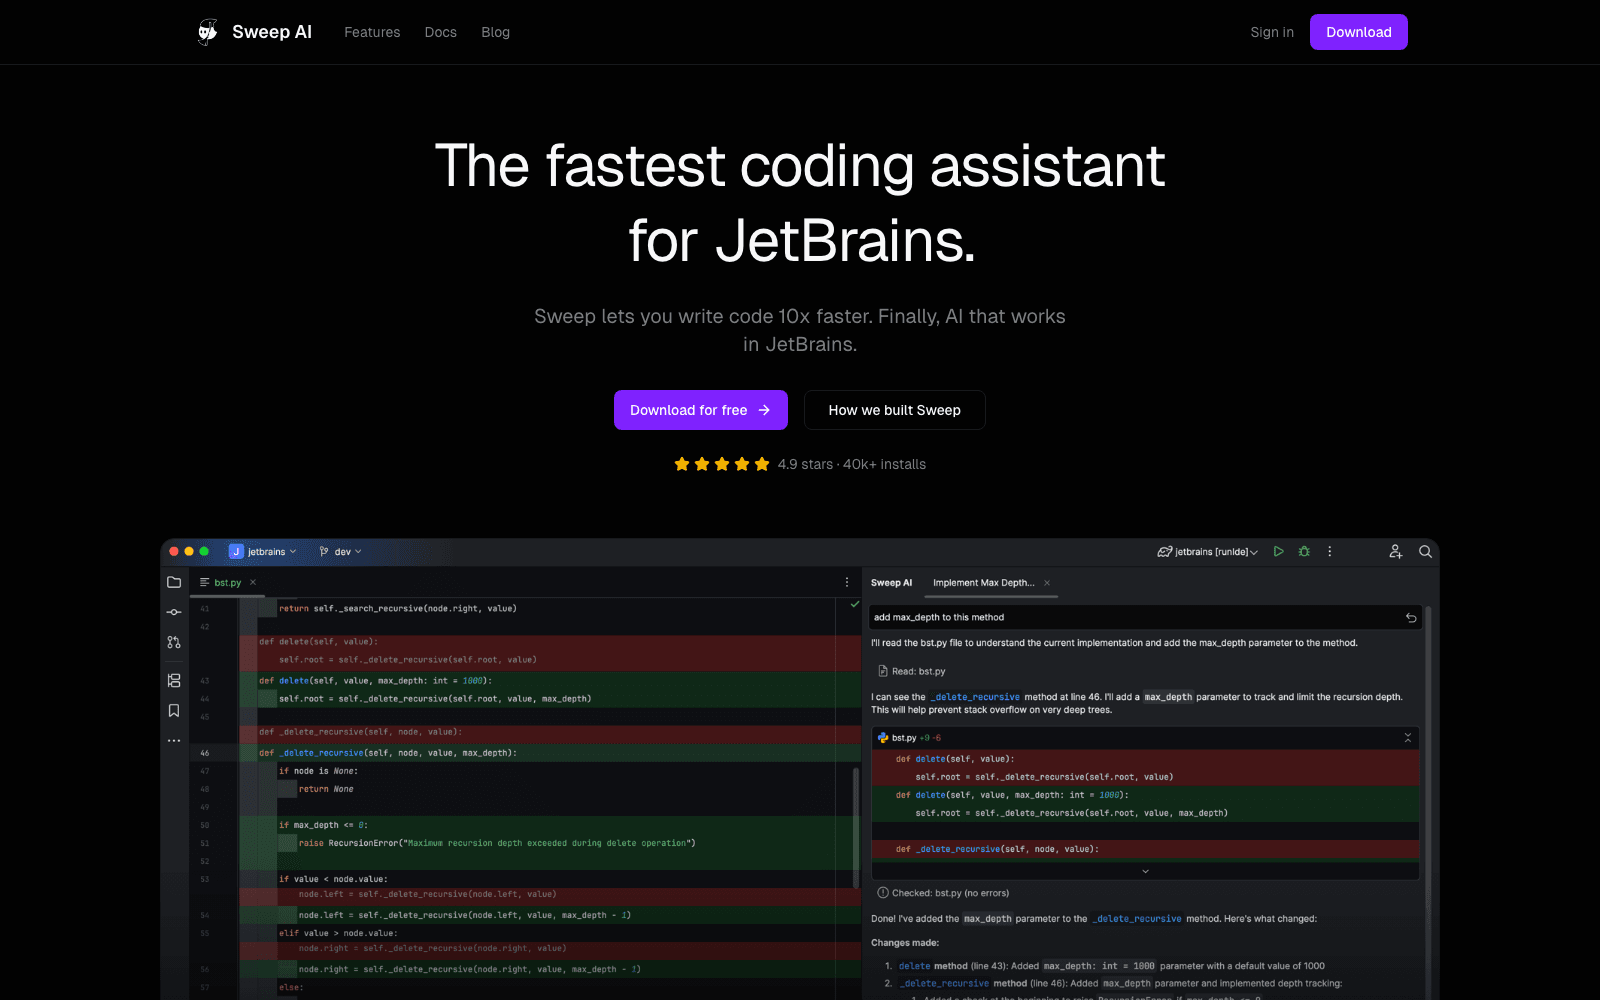Click the Changes made heading
The height and width of the screenshot is (1000, 1600).
pyautogui.click(x=905, y=943)
